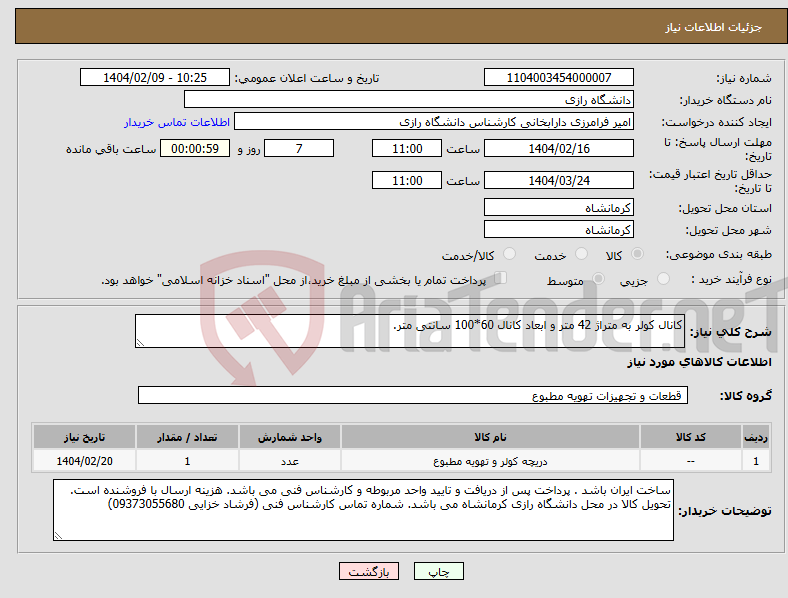The image size is (788, 598).
Task: Click the requester field امیر فرامرزی دارابخانی
Action: click(434, 121)
